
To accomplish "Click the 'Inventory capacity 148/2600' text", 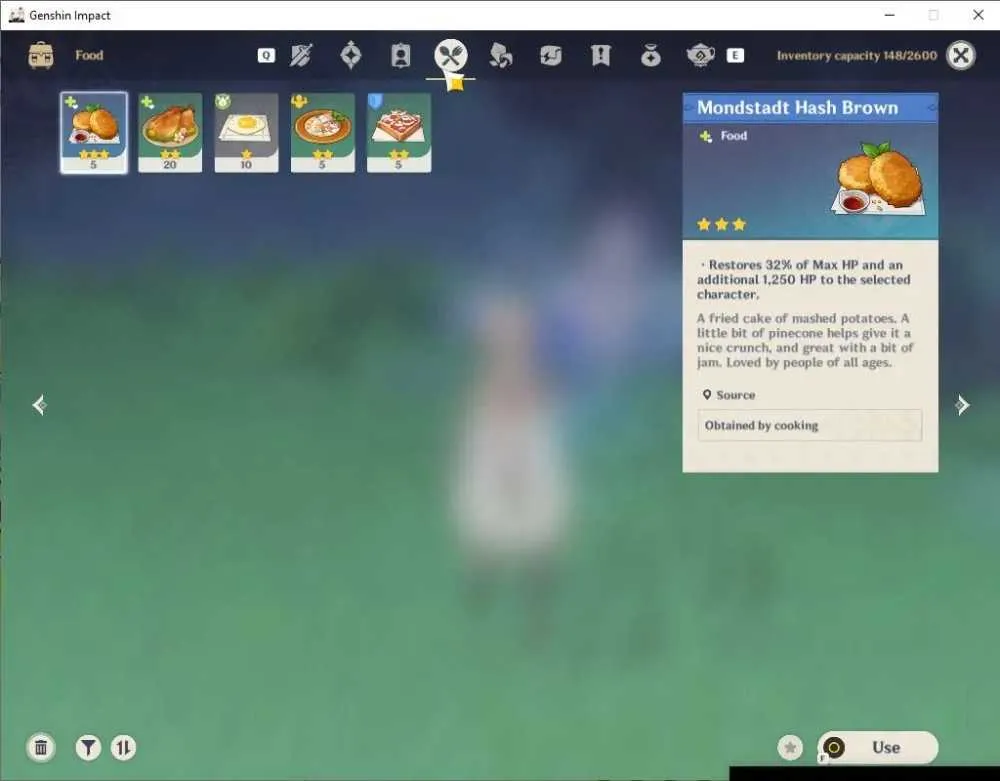I will click(857, 55).
